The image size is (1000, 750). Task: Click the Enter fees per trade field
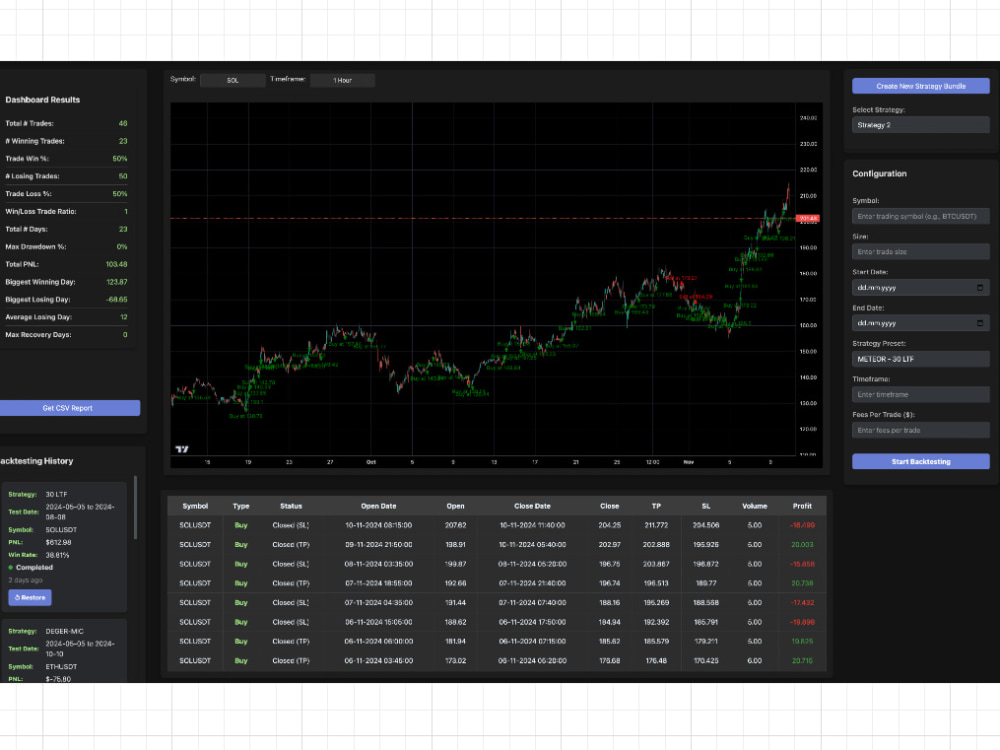(920, 430)
